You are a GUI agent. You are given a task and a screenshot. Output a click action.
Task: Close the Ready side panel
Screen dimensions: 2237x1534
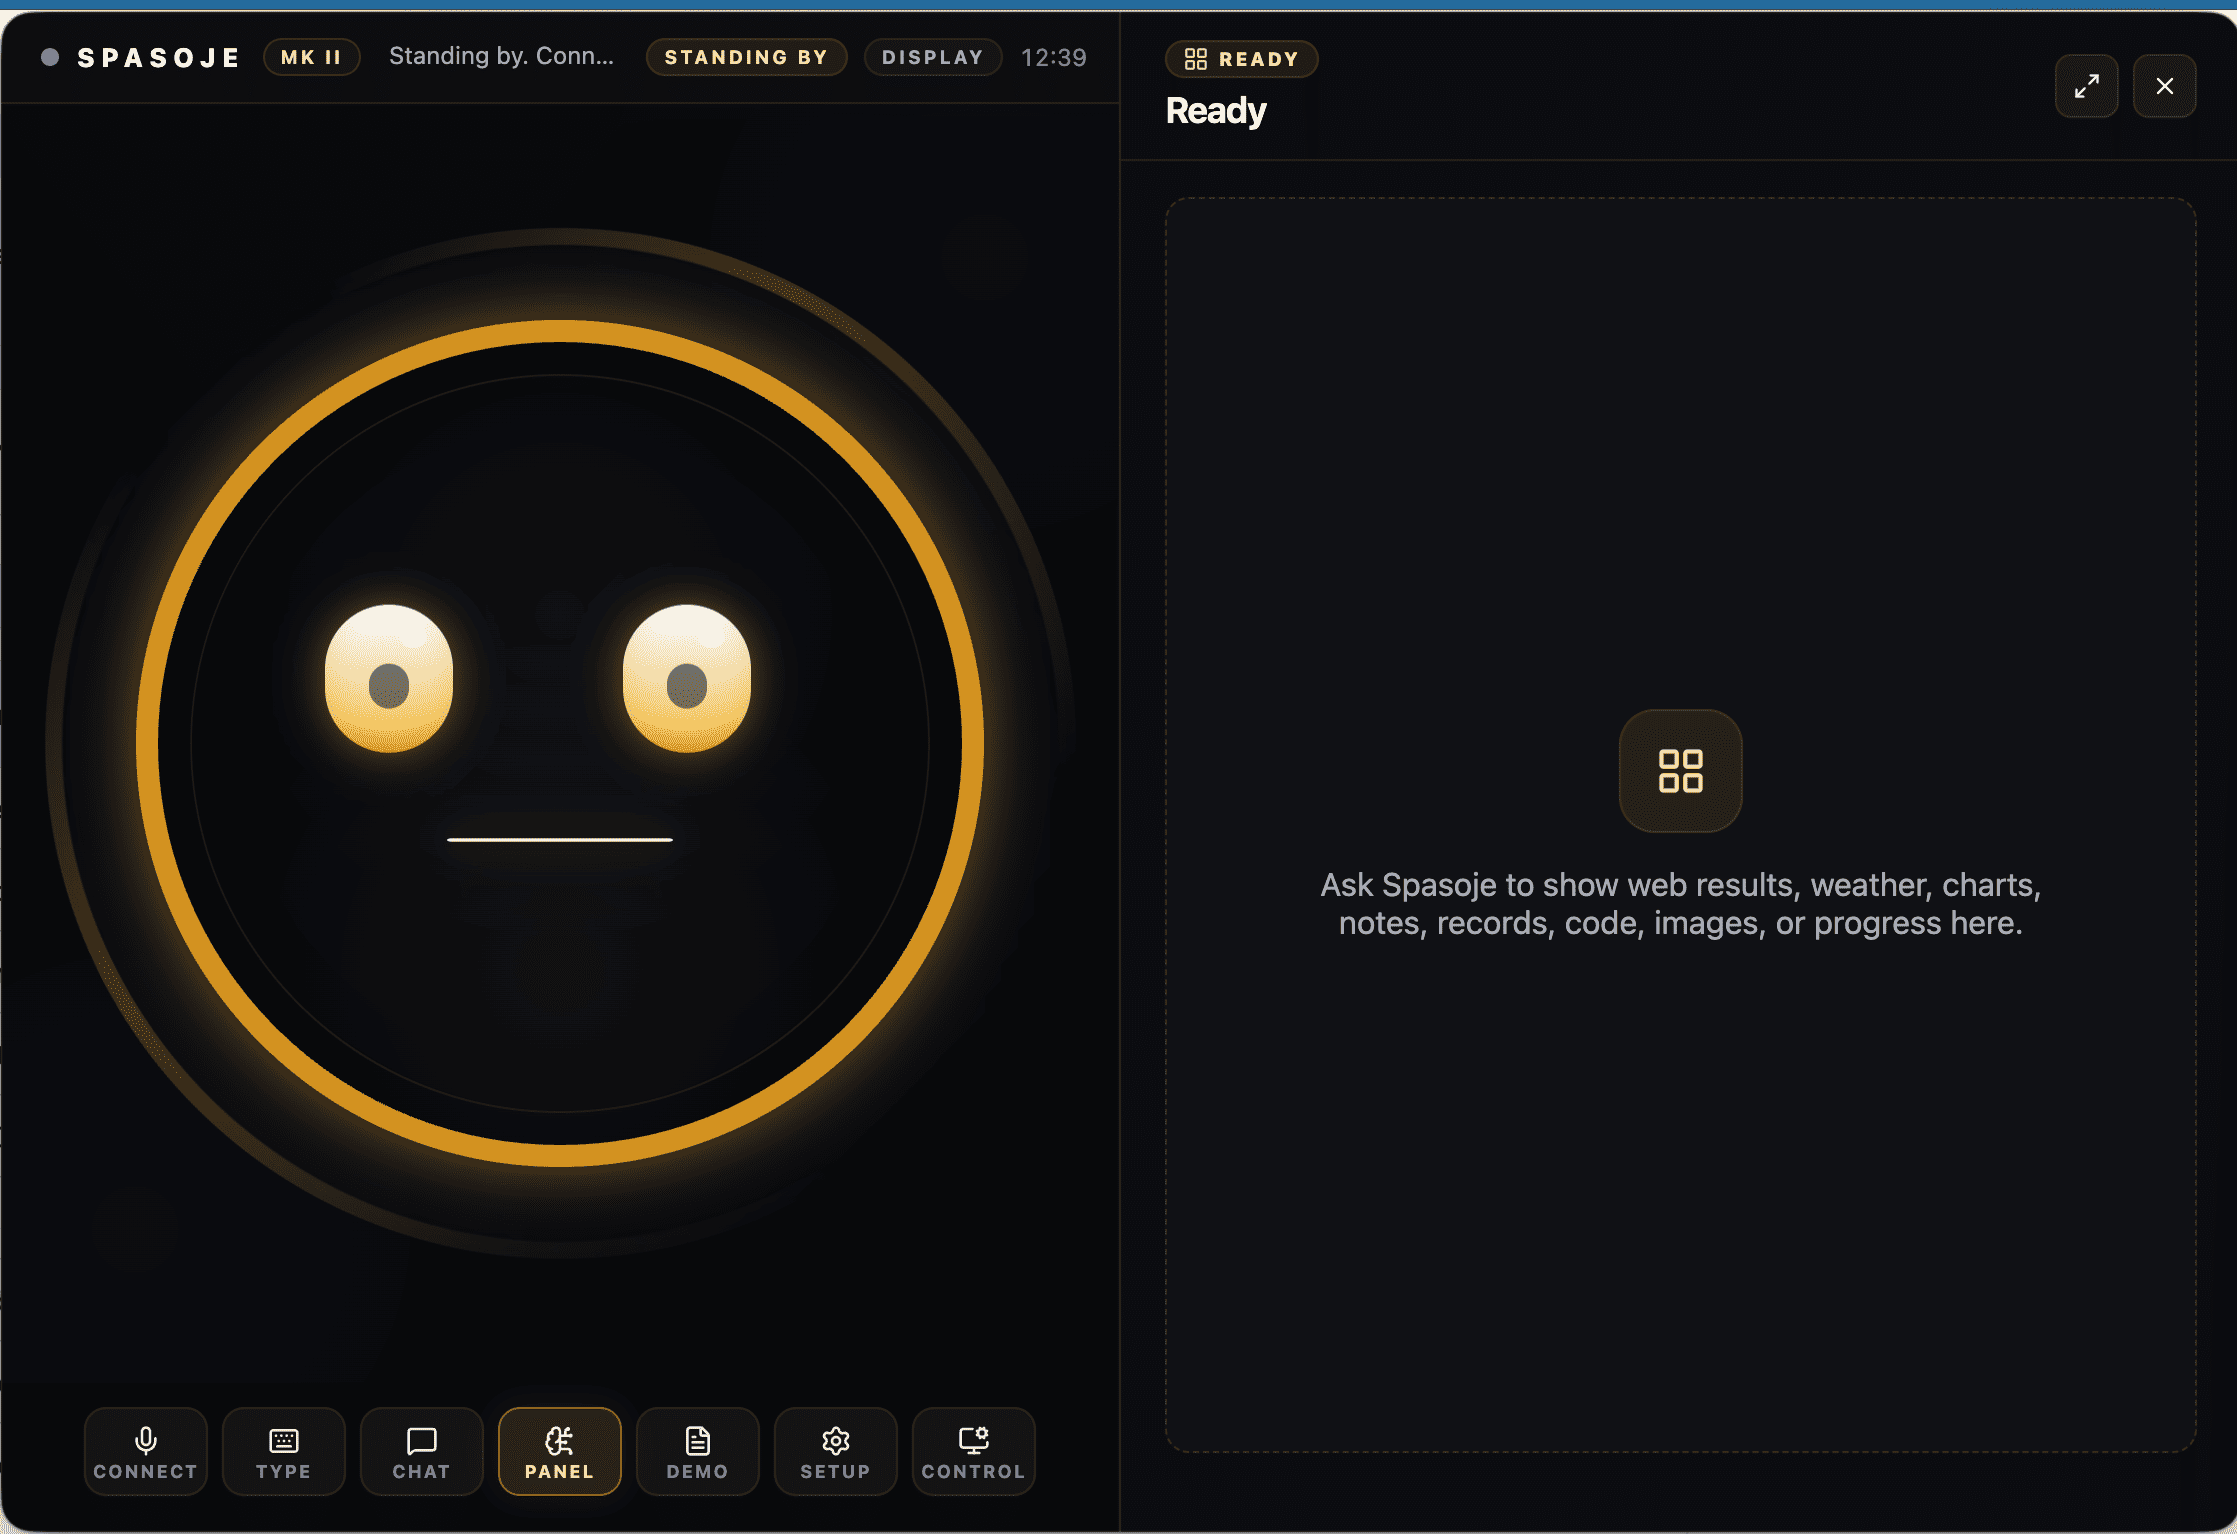click(2164, 86)
